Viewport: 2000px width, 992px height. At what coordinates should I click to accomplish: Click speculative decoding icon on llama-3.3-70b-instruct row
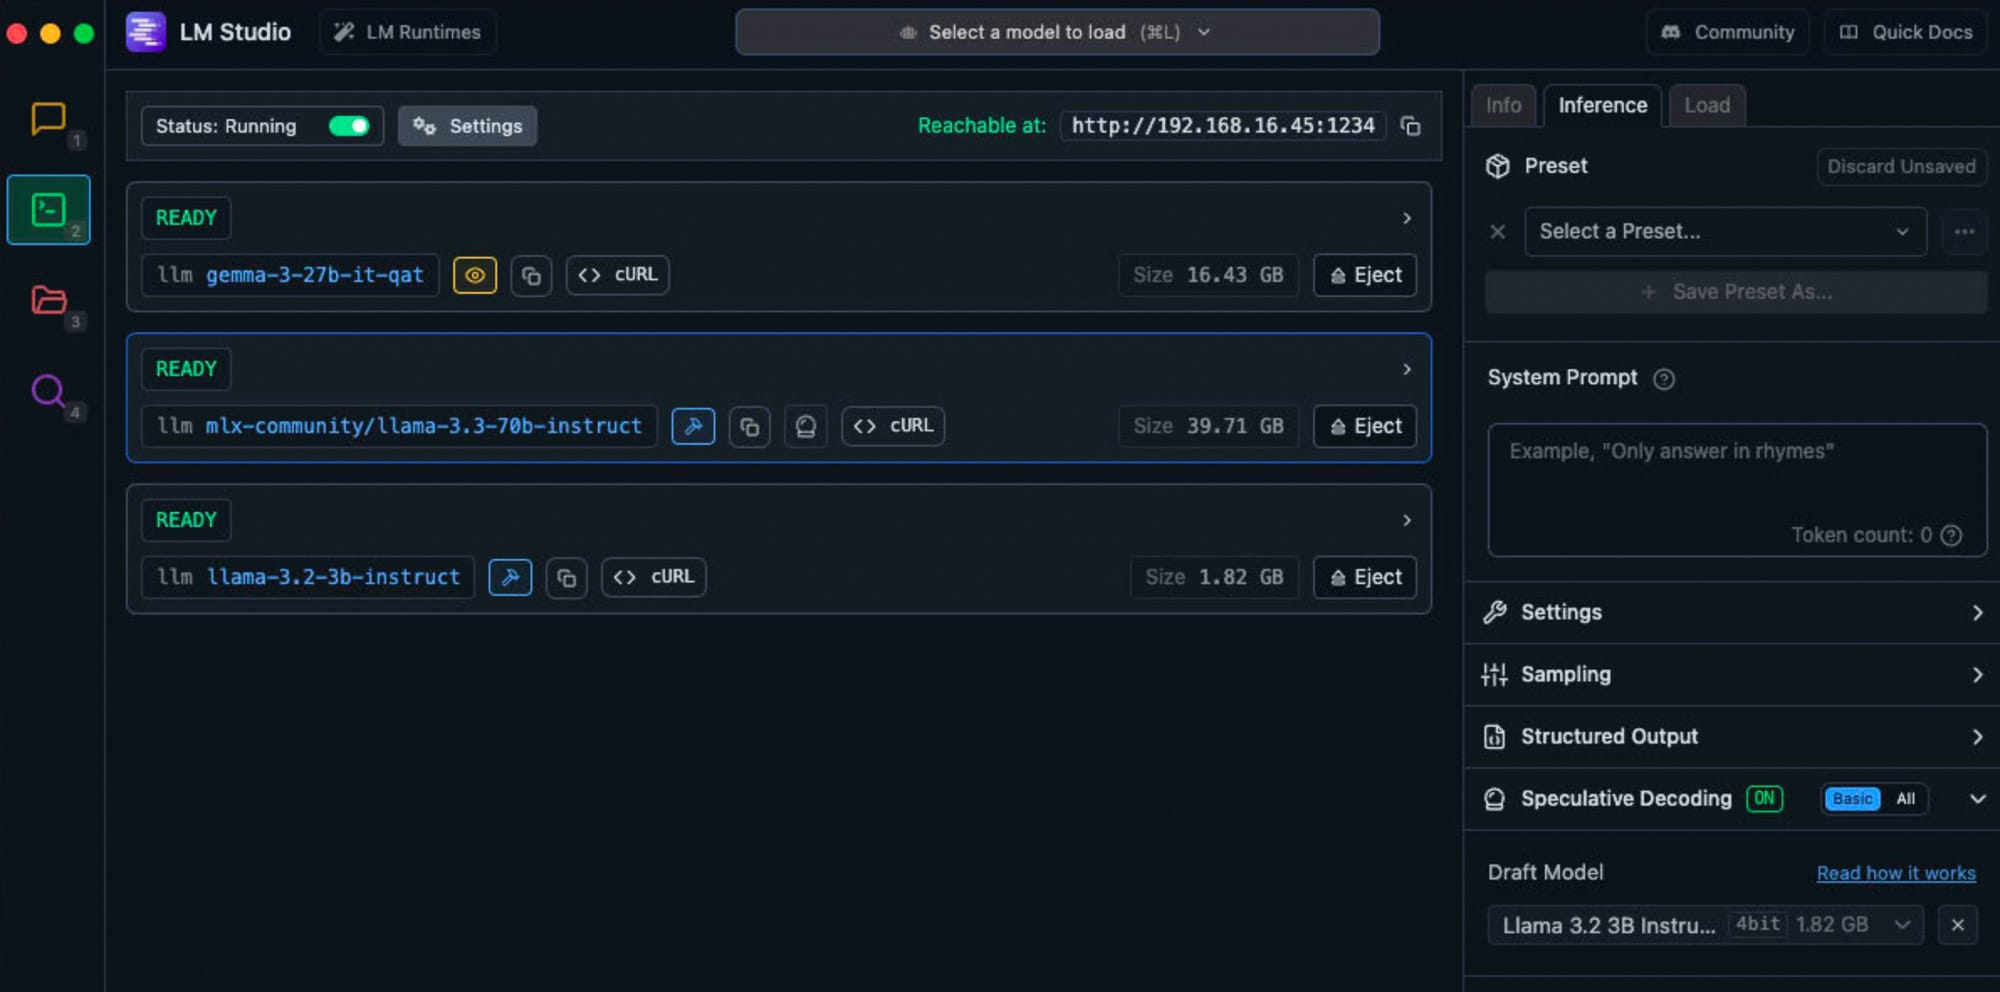pyautogui.click(x=806, y=427)
